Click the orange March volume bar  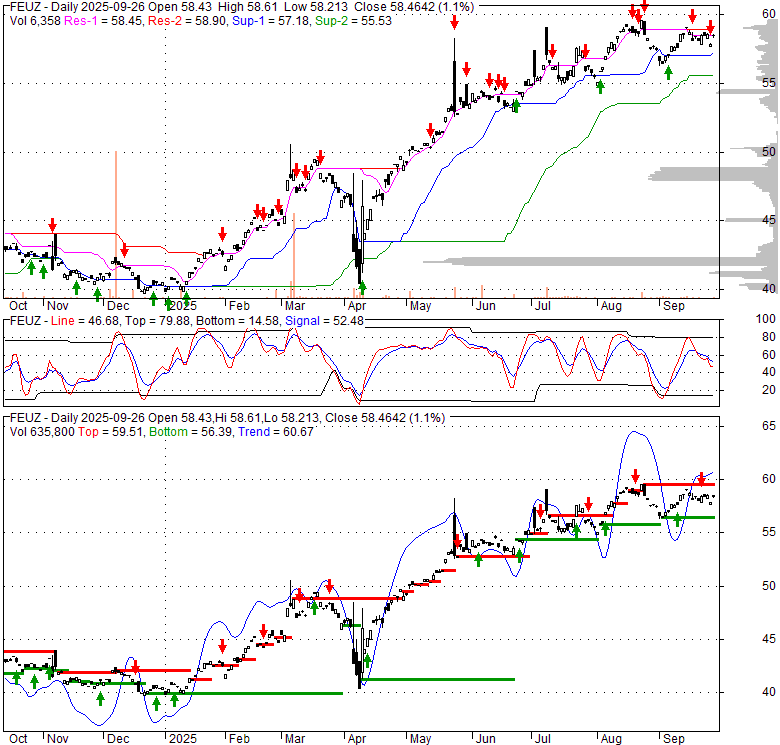pyautogui.click(x=294, y=255)
